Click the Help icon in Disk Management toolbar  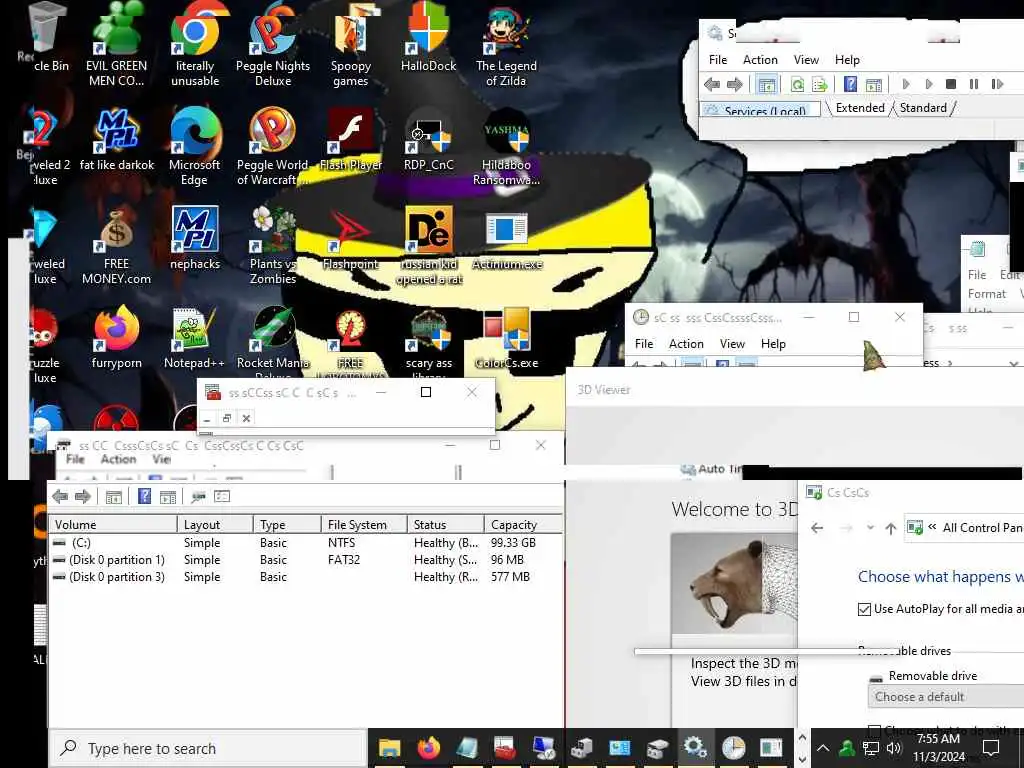click(144, 496)
